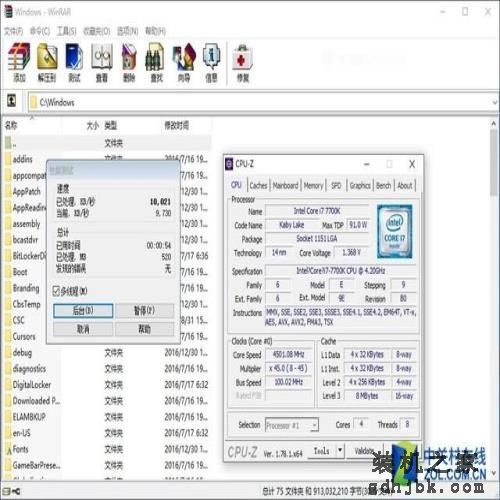Click the Validate button in CPU-Z
This screenshot has height=500, width=500.
(x=365, y=451)
